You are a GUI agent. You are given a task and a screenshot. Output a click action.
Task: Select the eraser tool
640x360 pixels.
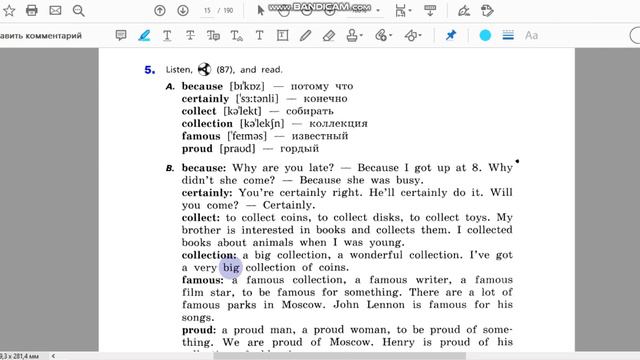click(329, 36)
